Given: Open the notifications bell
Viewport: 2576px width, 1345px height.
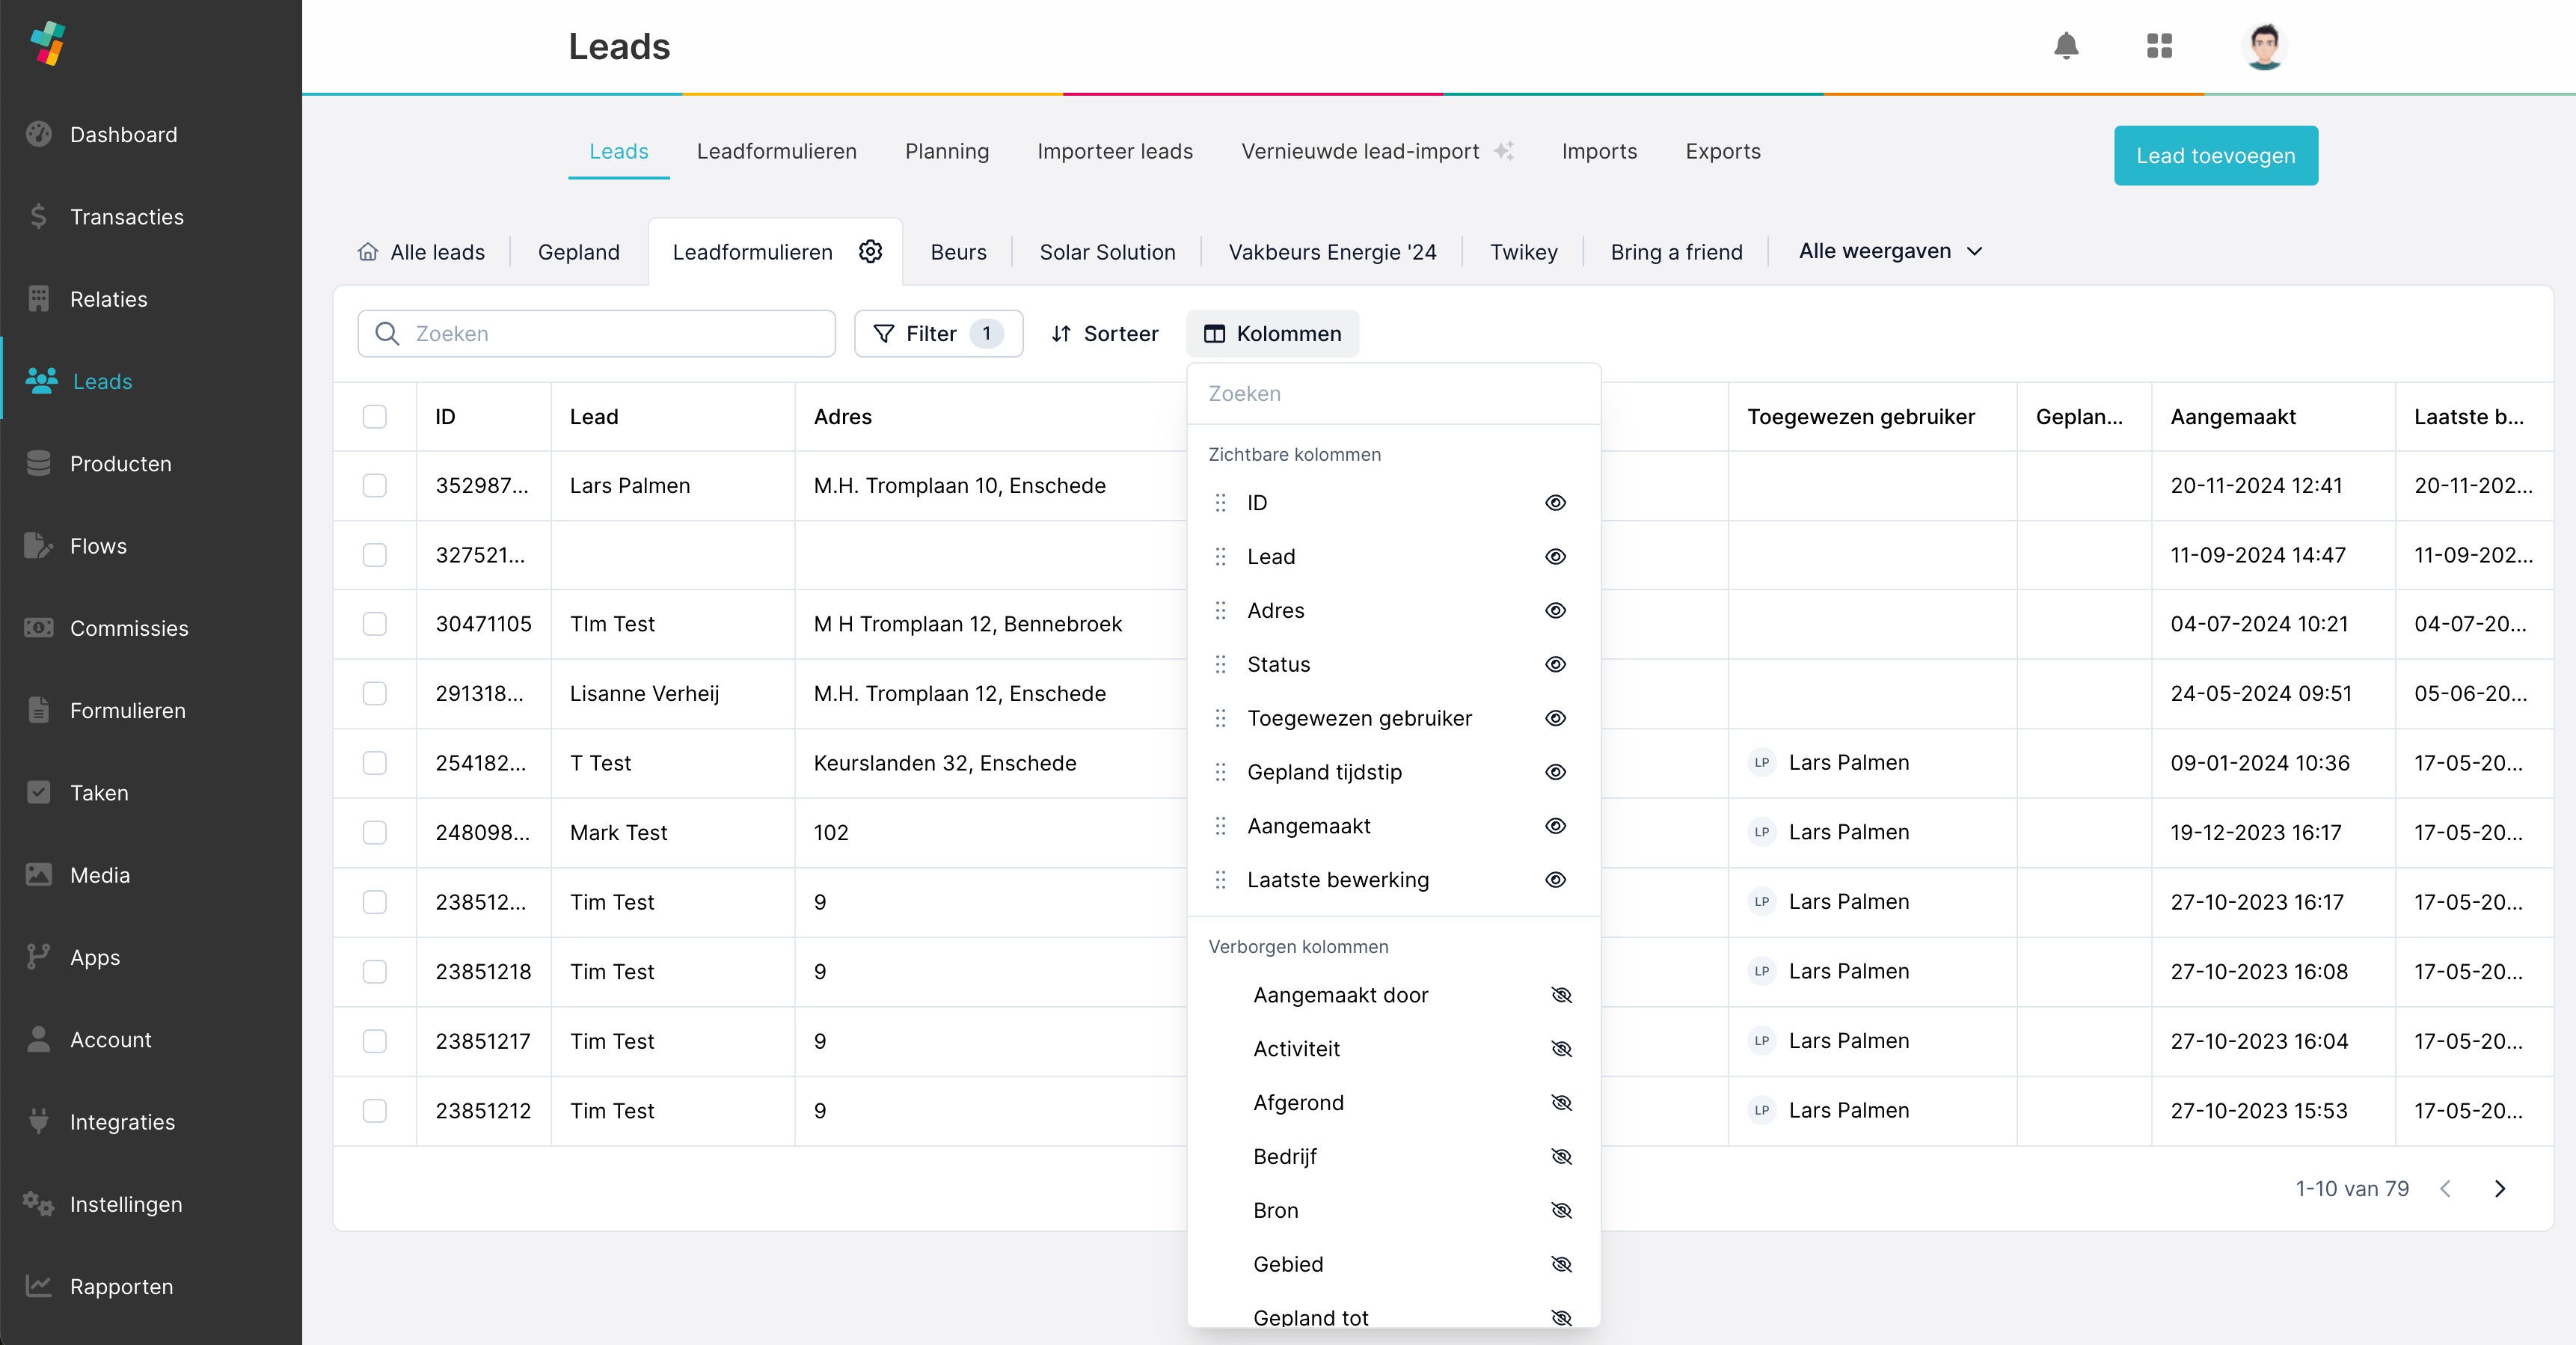Looking at the screenshot, I should pyautogui.click(x=2066, y=46).
